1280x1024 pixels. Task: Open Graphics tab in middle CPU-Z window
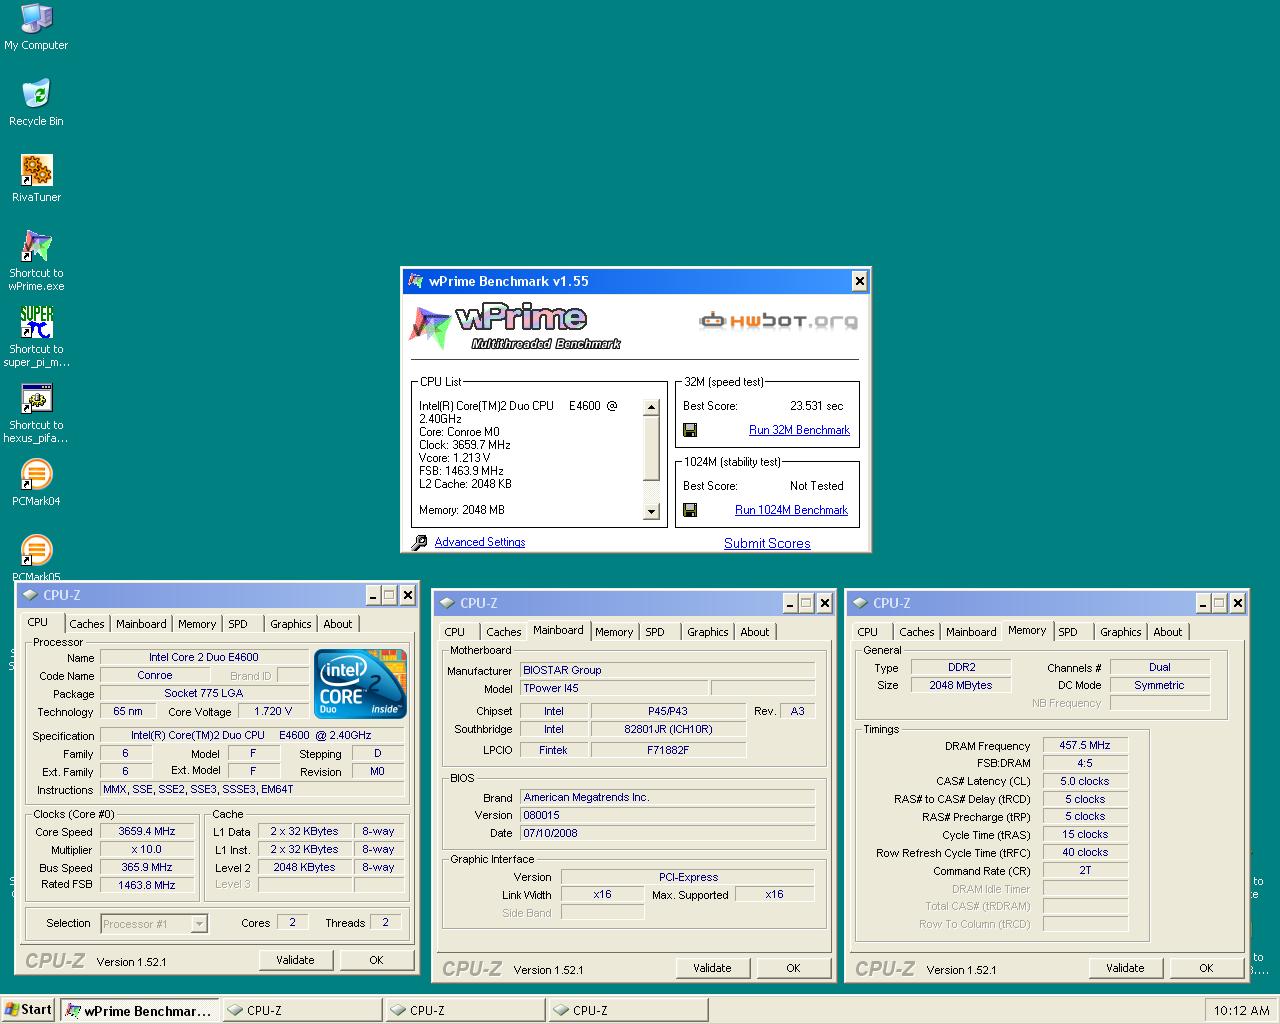coord(708,632)
